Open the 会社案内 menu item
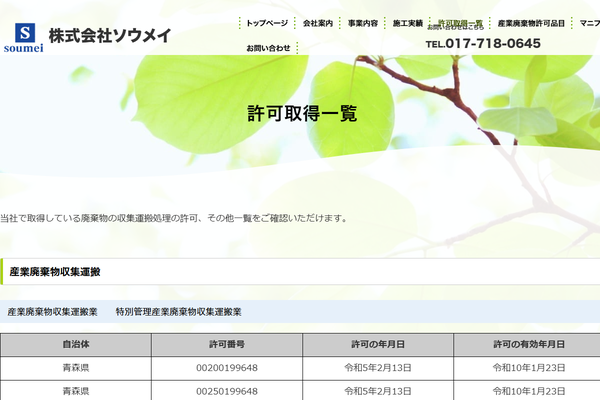 pyautogui.click(x=318, y=23)
